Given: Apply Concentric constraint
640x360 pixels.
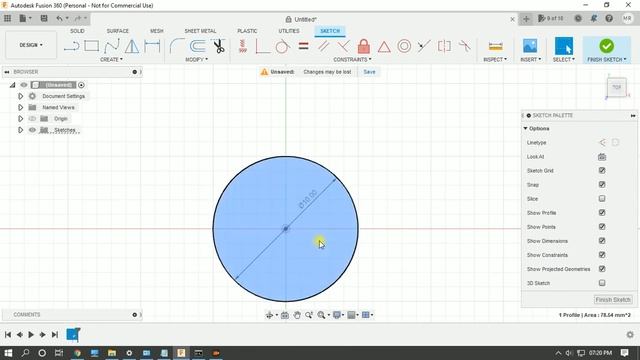Looking at the screenshot, I should click(x=404, y=46).
